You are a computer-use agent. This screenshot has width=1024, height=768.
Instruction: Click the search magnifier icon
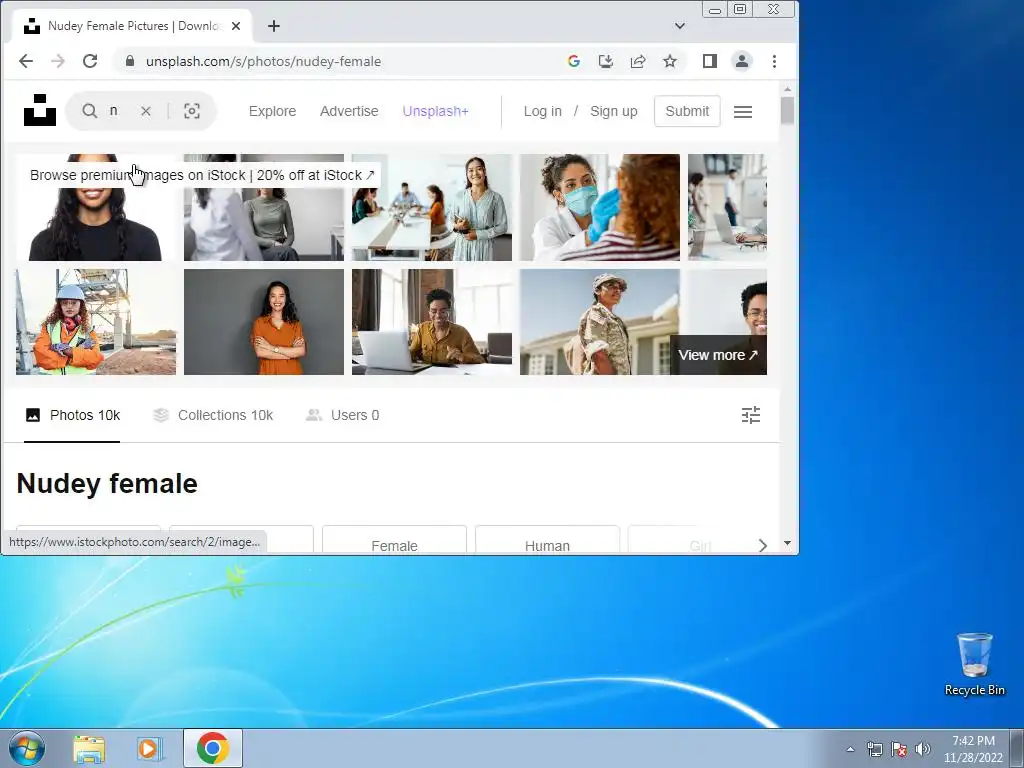[89, 111]
